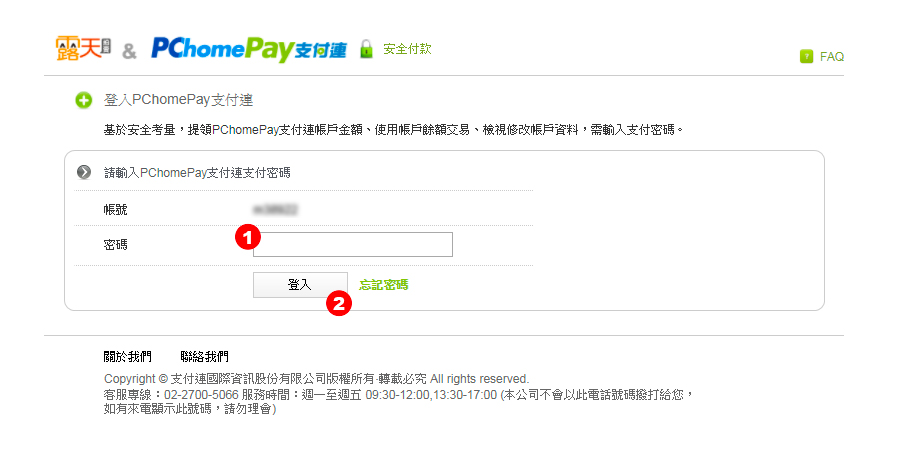Click the 登入PChomePay支付連 section heading
Screen dimensions: 900x450
coord(179,100)
